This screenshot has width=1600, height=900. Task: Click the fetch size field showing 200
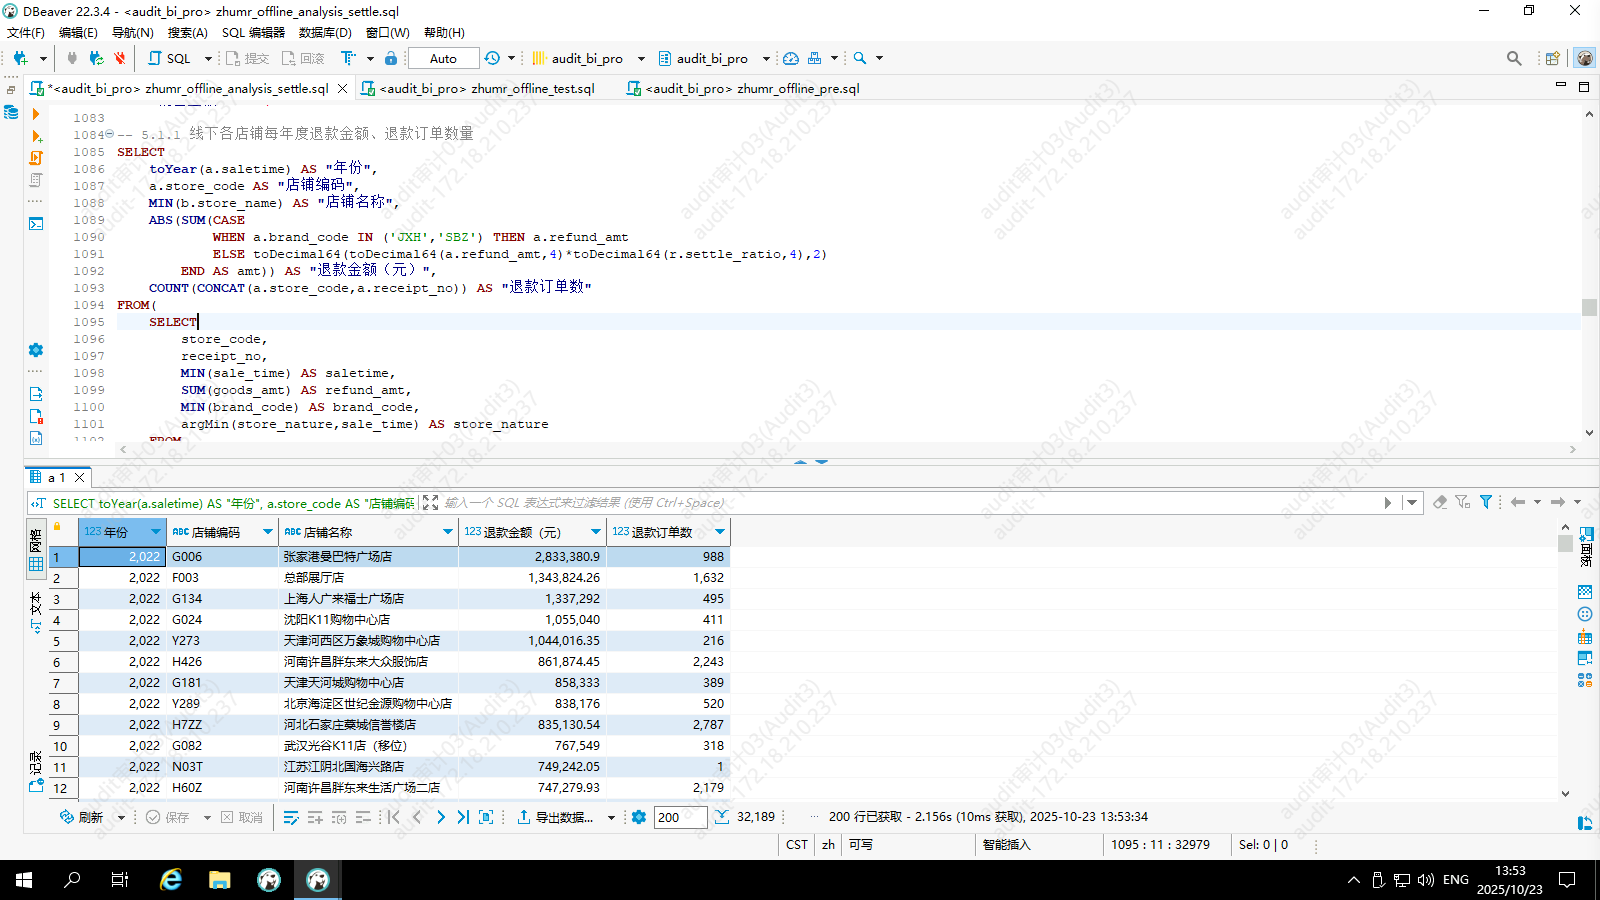click(x=680, y=817)
